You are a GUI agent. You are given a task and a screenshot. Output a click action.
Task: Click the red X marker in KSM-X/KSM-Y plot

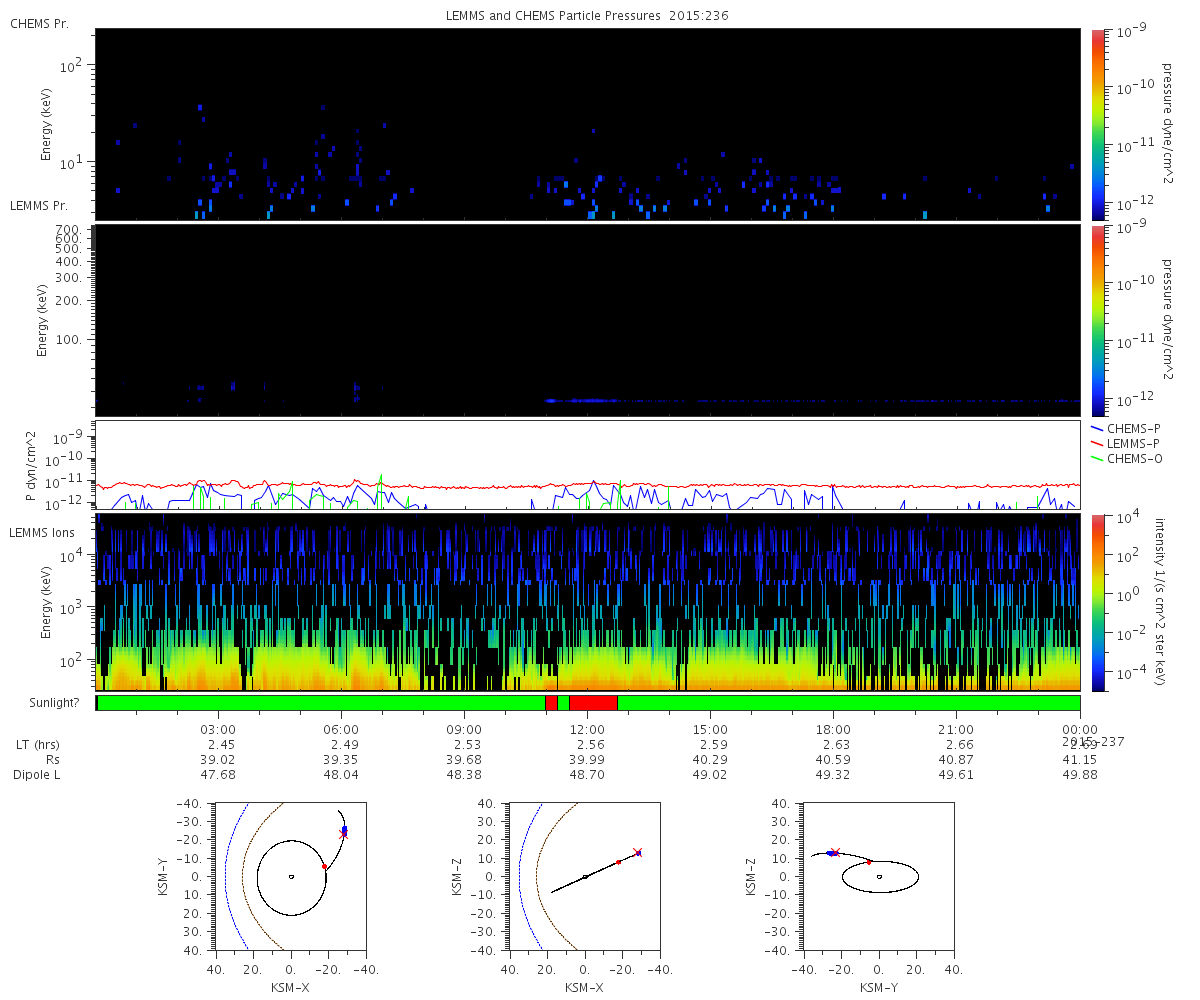(344, 835)
